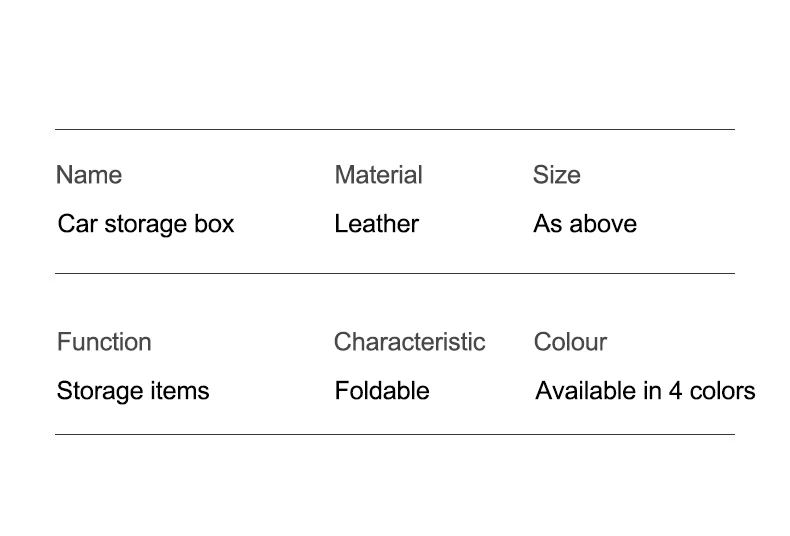The image size is (790, 536).
Task: Click the Size heading label
Action: tap(557, 175)
